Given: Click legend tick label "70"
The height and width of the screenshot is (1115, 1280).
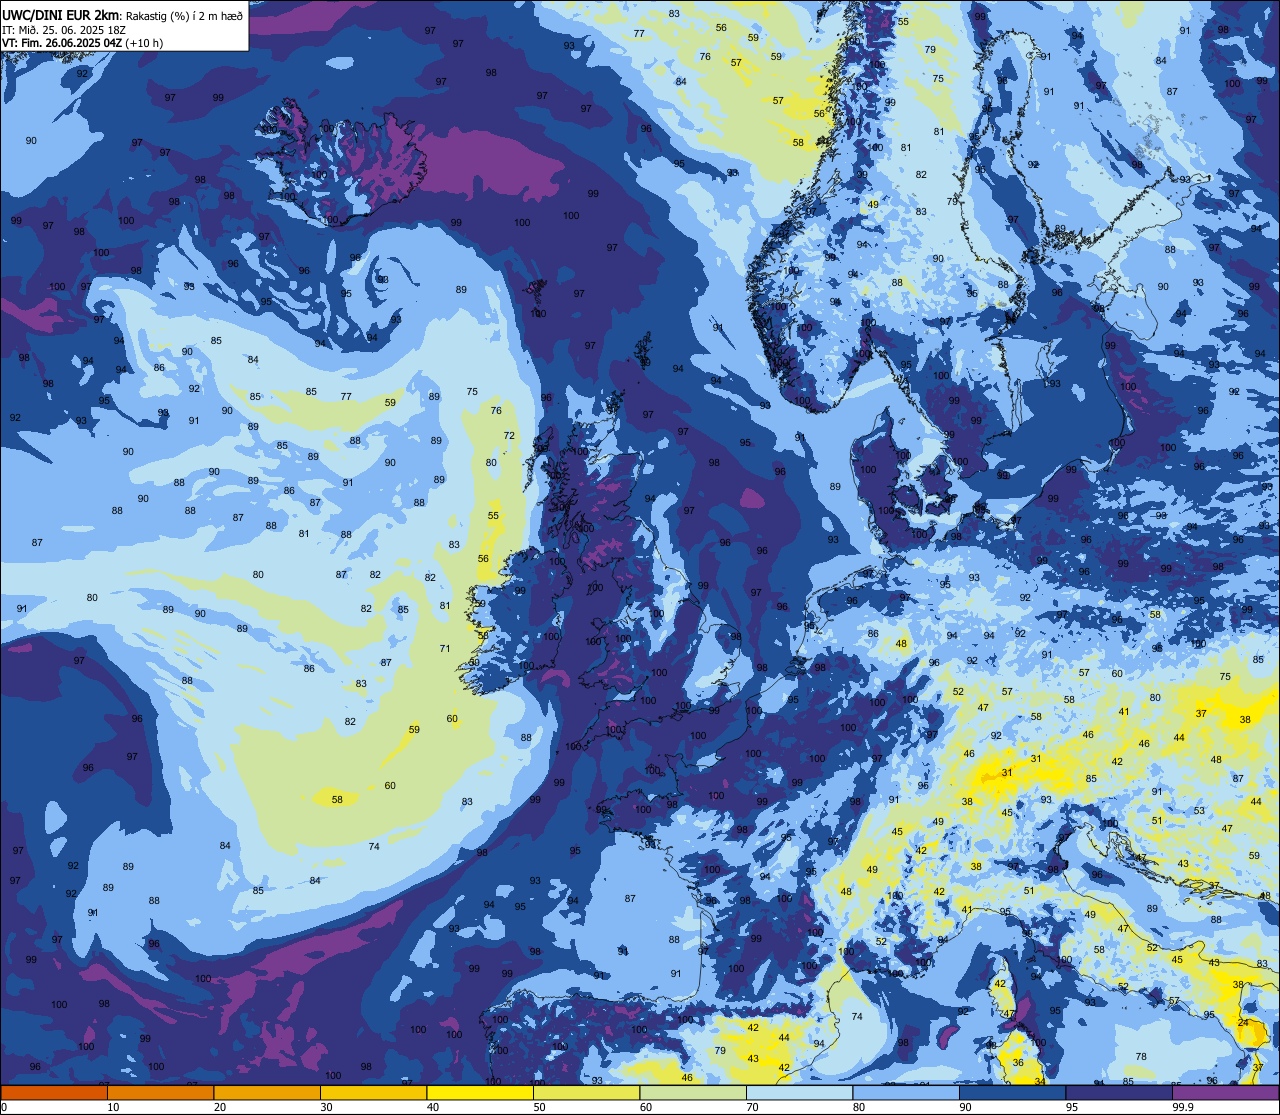Looking at the screenshot, I should 752,1107.
